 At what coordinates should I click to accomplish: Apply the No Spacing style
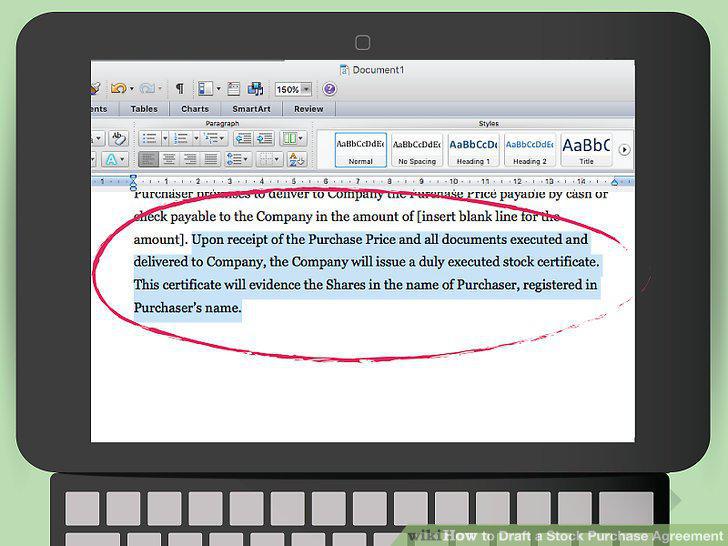tap(417, 150)
